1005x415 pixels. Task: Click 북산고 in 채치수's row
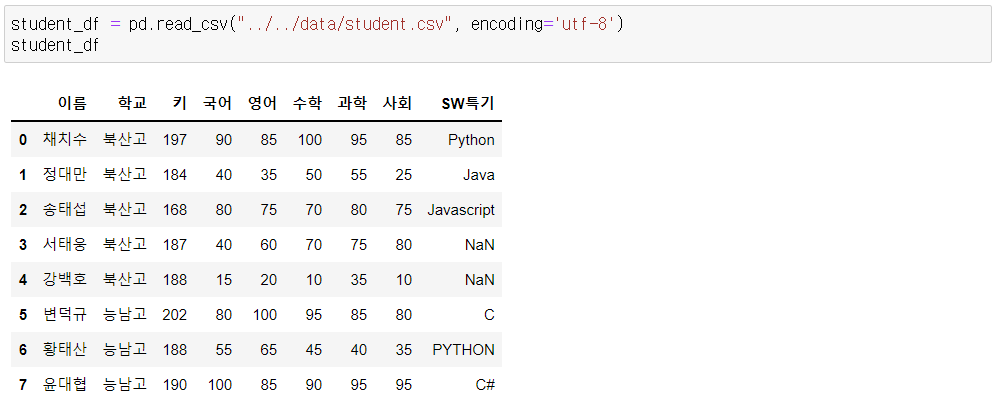point(125,139)
